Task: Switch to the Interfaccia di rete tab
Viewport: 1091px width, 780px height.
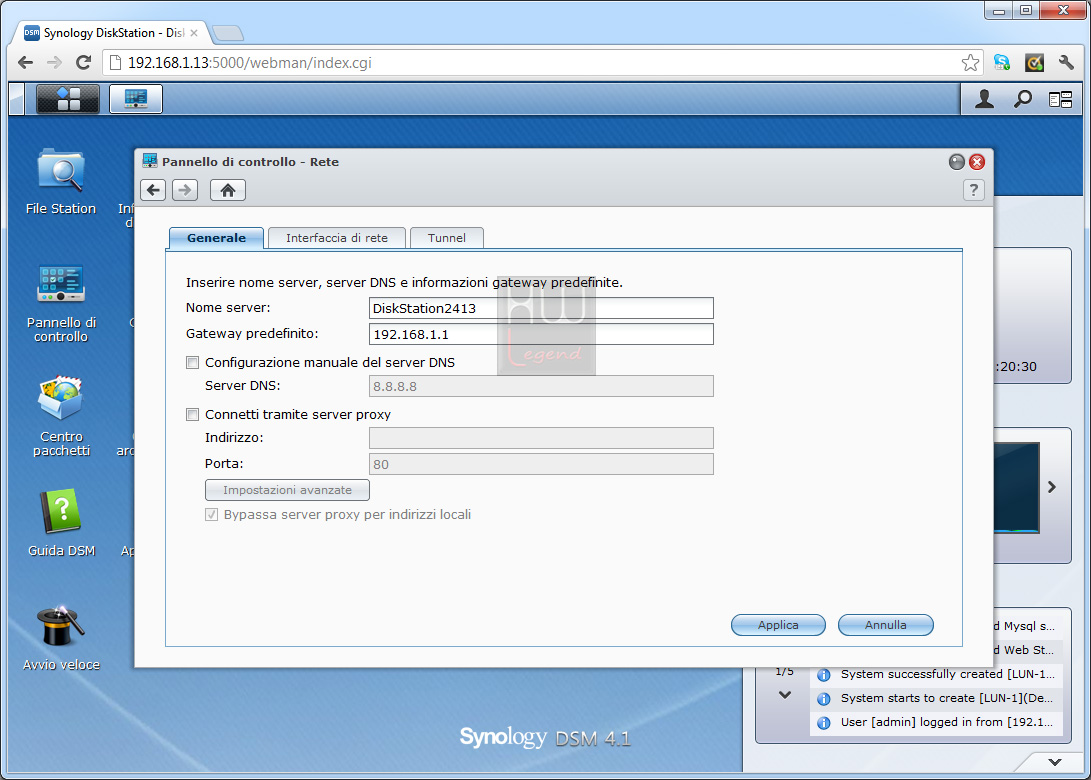Action: [x=337, y=238]
